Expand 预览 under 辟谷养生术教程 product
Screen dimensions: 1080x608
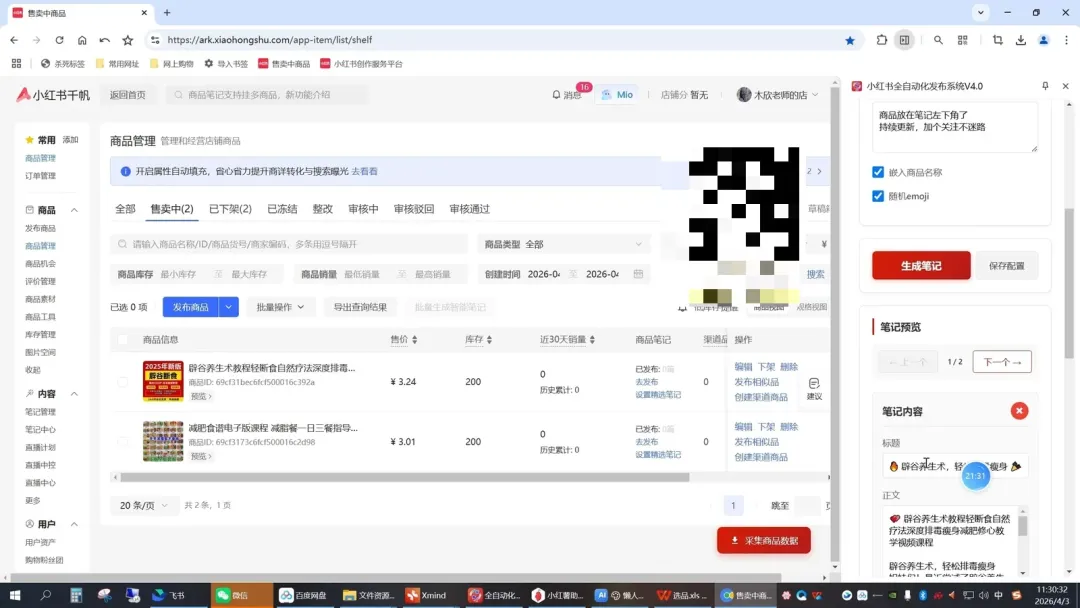tap(201, 397)
